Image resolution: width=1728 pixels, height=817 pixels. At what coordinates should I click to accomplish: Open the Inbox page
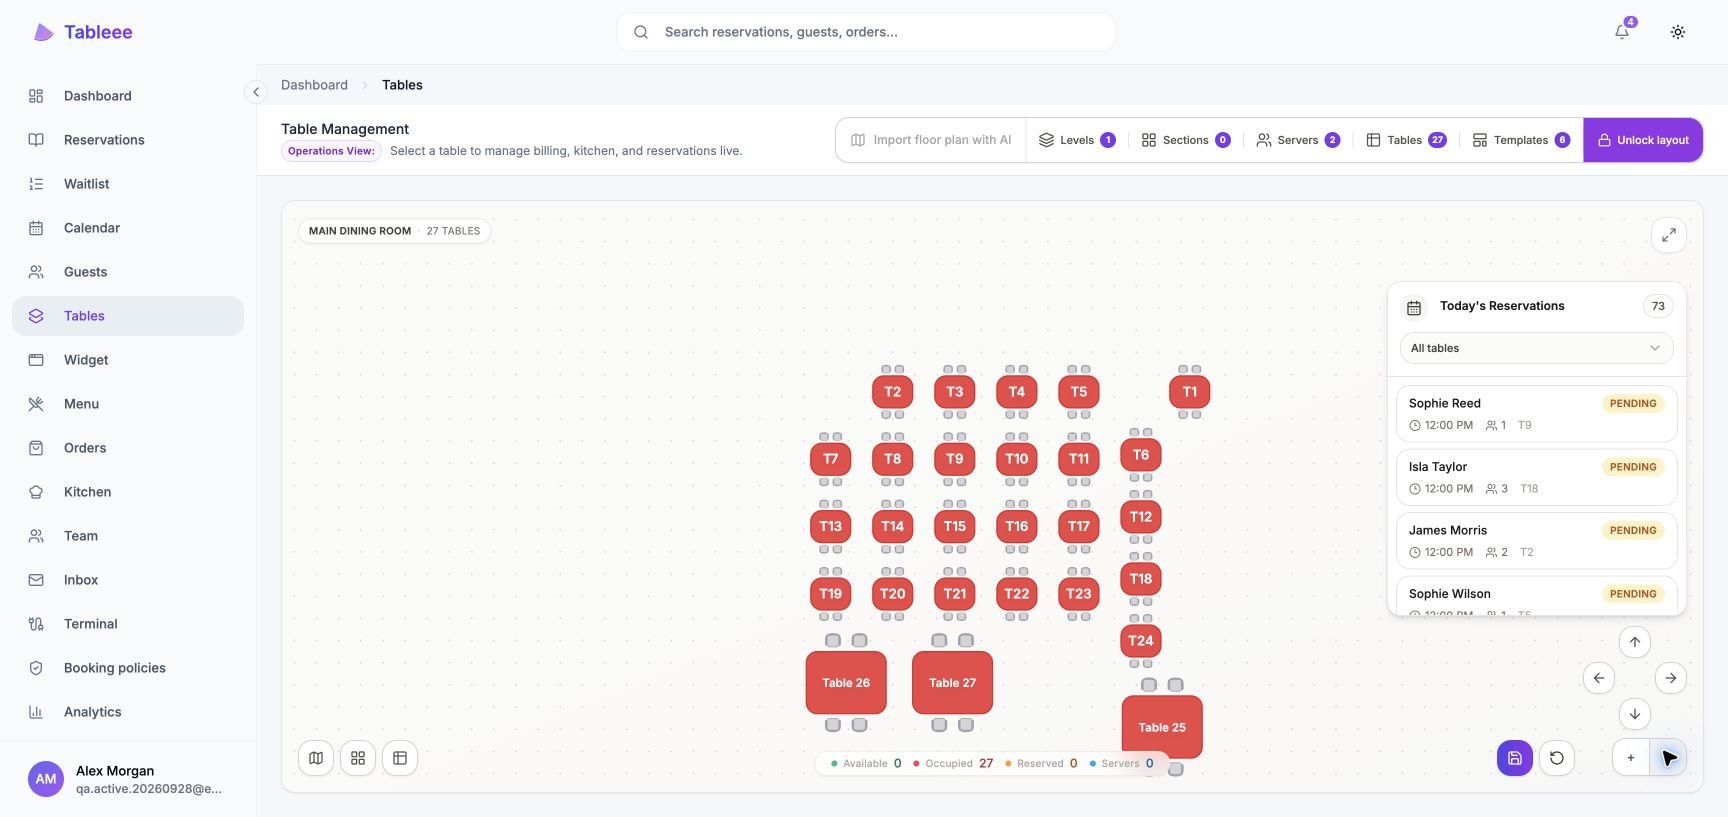tap(128, 580)
